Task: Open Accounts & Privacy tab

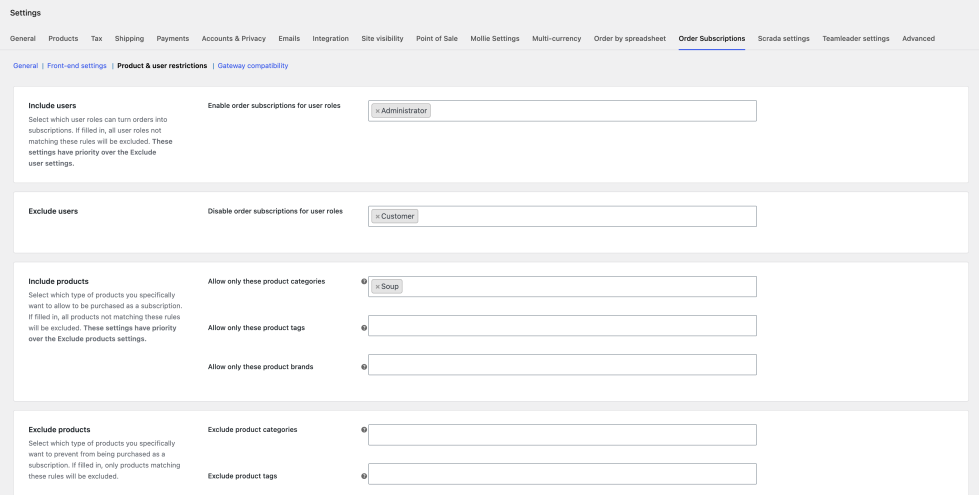Action: 234,39
